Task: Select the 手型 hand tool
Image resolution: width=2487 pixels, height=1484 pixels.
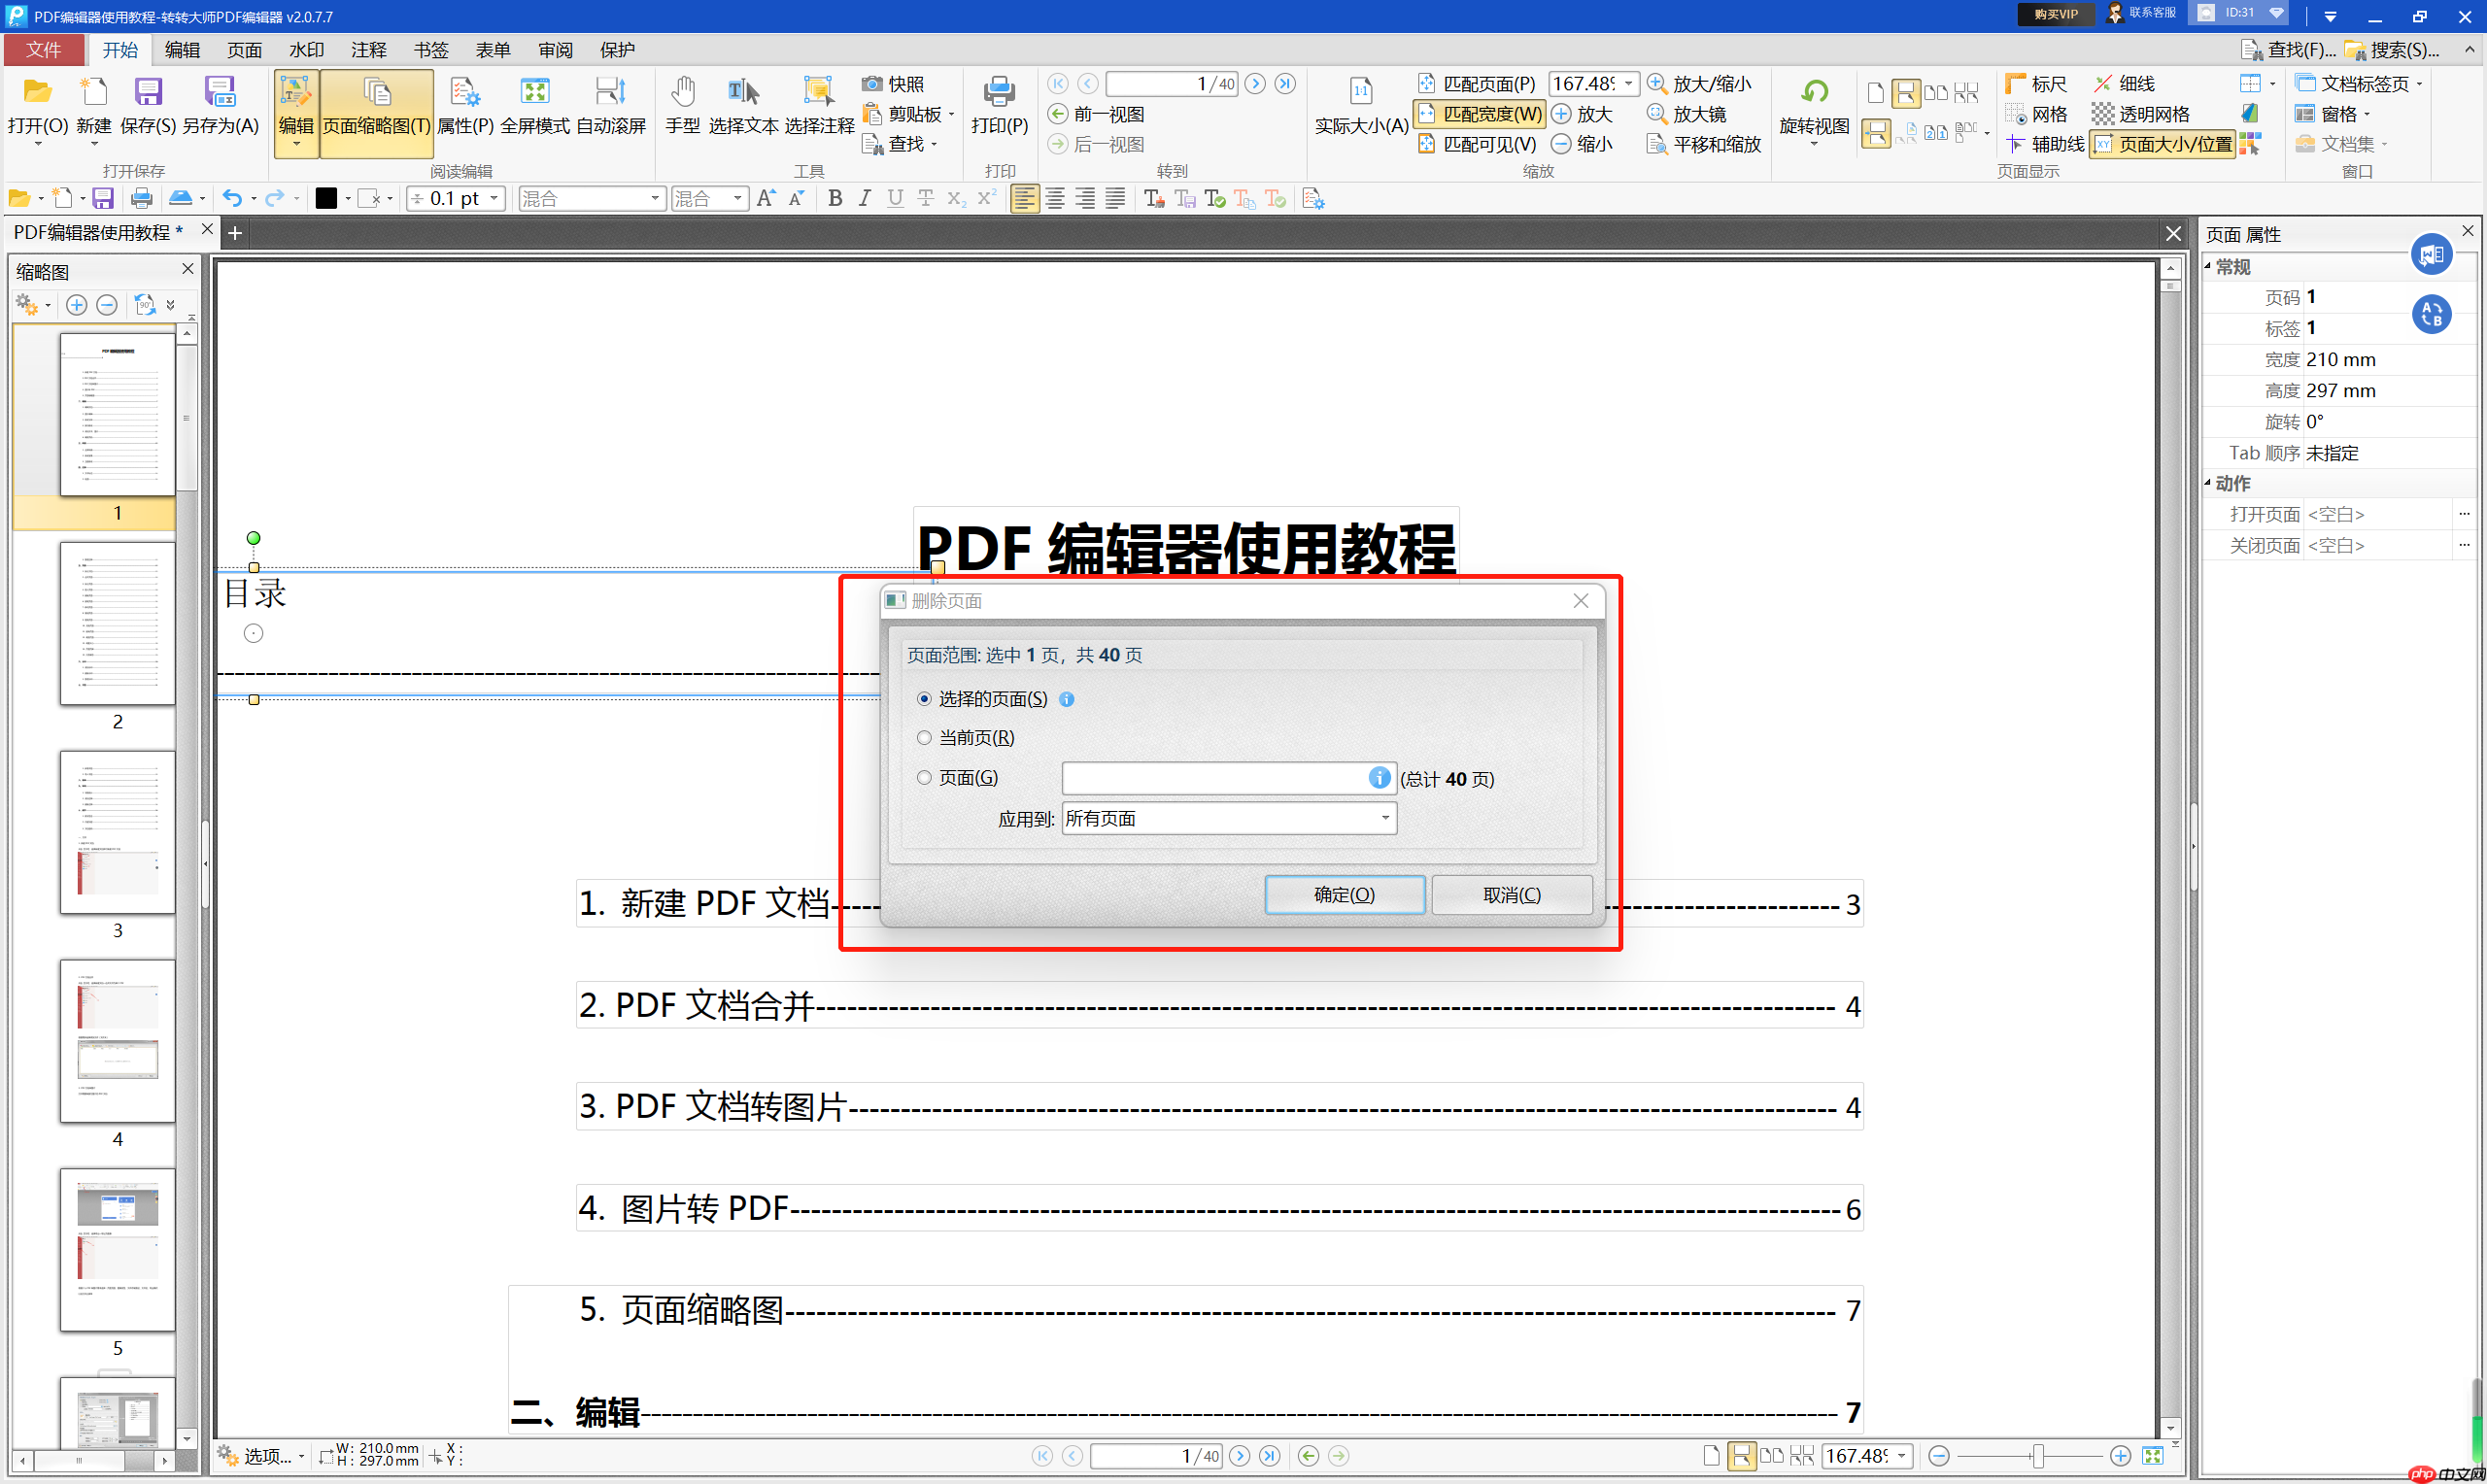Action: 683,103
